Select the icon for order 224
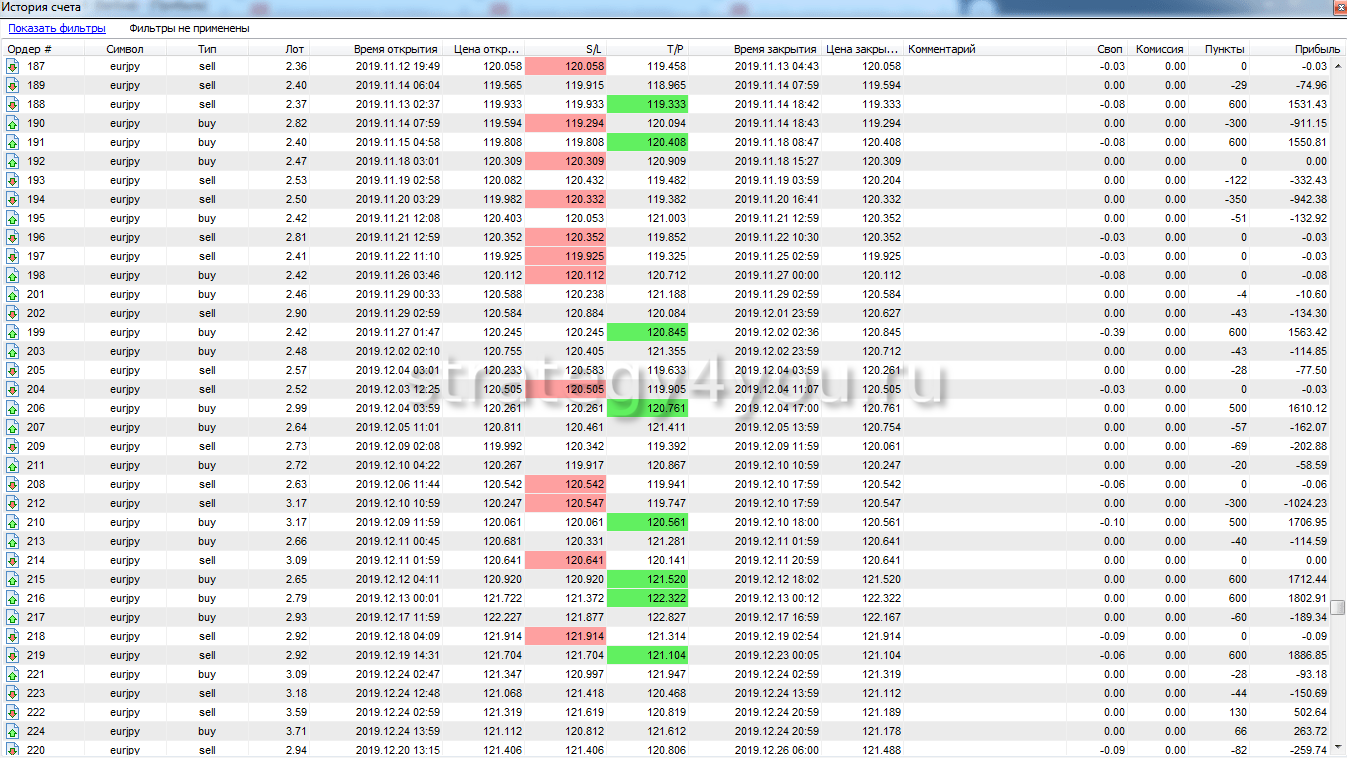 pos(13,731)
